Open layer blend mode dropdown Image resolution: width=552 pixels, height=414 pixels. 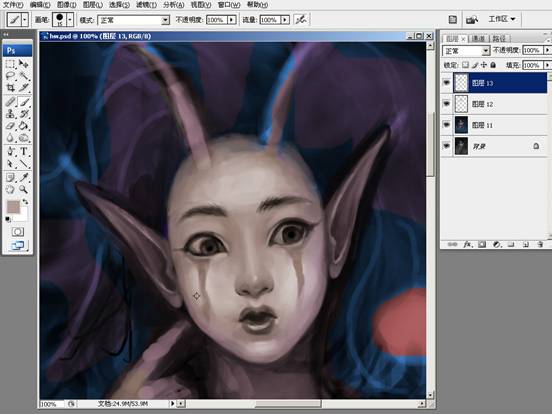[x=466, y=51]
